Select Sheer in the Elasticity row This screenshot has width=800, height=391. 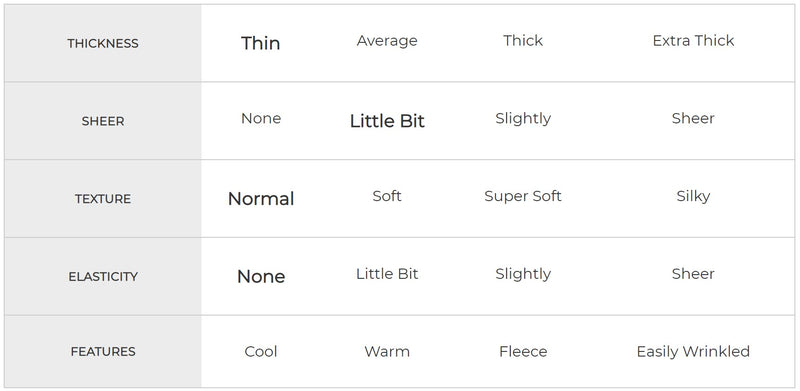(x=693, y=274)
